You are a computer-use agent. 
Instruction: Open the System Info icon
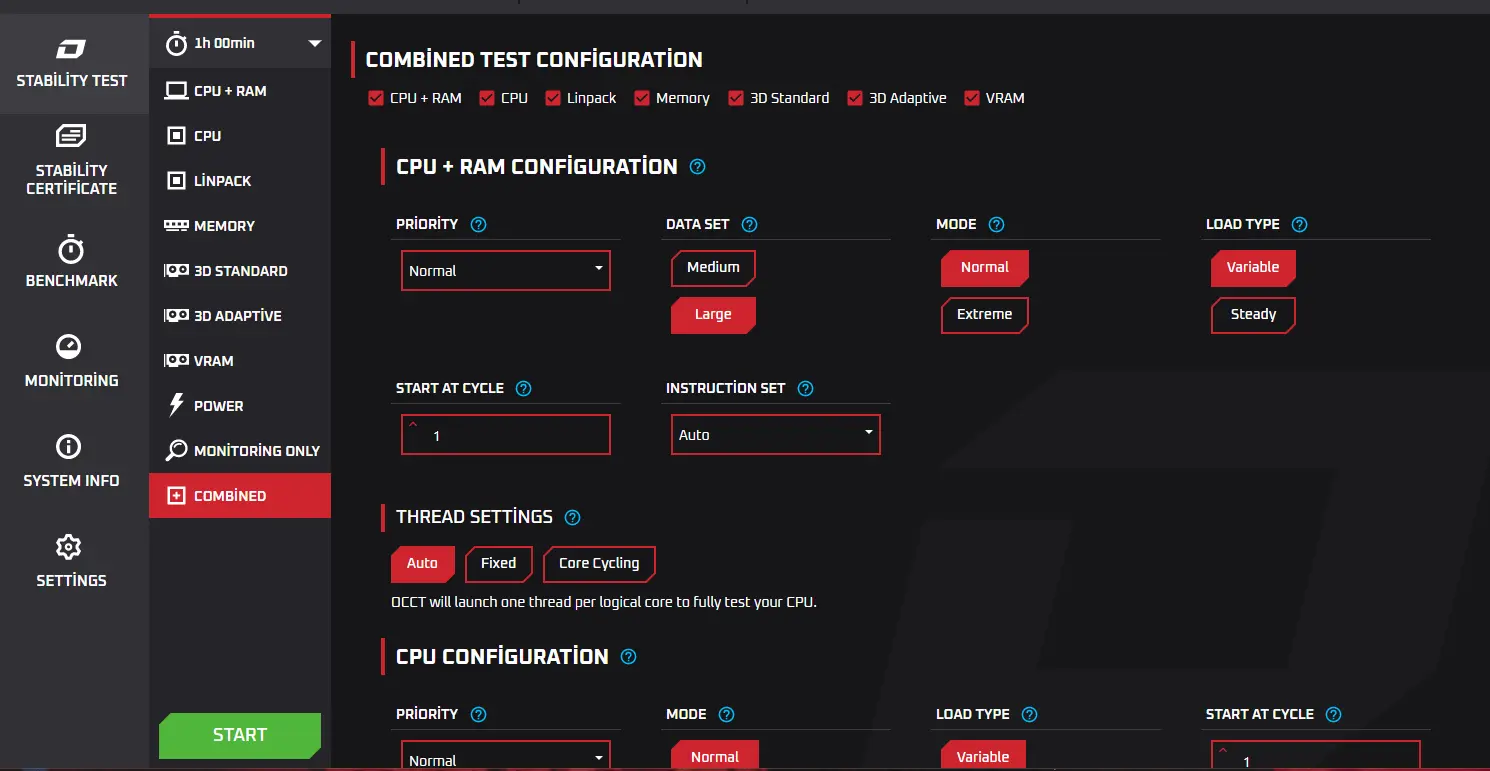point(69,446)
